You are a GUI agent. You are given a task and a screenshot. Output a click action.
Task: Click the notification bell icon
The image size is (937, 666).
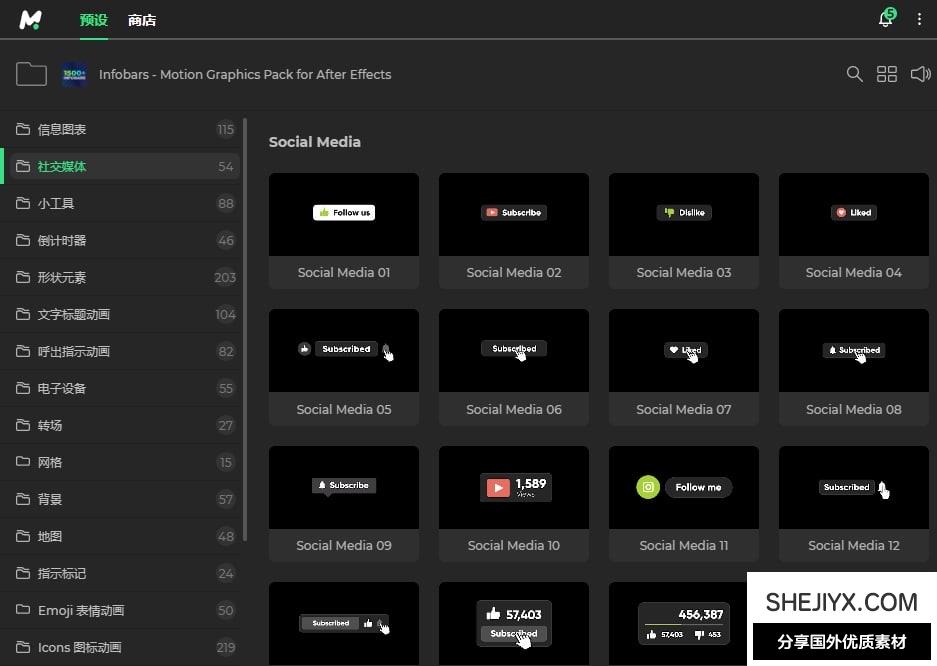point(885,19)
